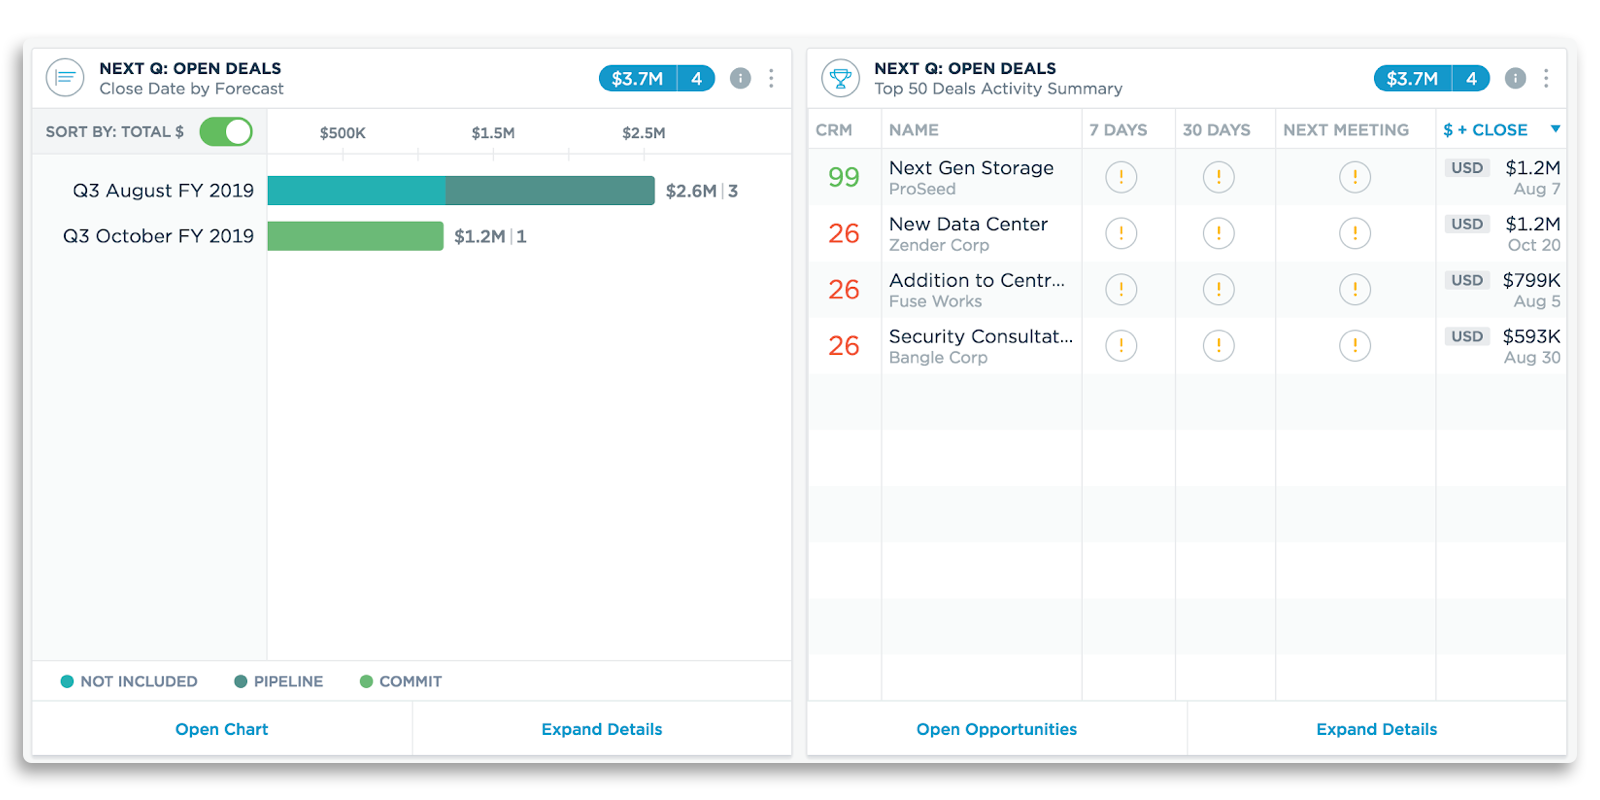1600x800 pixels.
Task: Click the trophy icon on Top 50 Deals card
Action: (841, 78)
